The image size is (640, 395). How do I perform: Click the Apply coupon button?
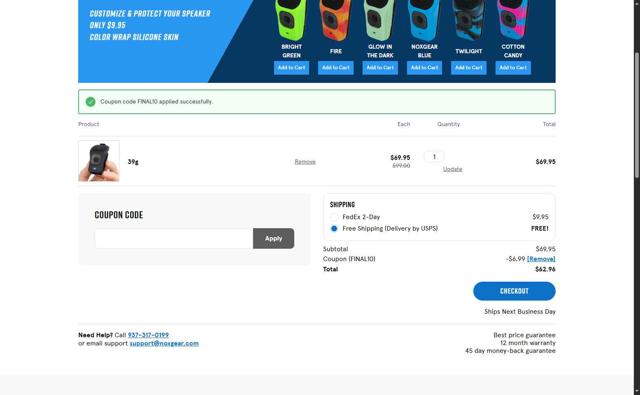[x=273, y=238]
